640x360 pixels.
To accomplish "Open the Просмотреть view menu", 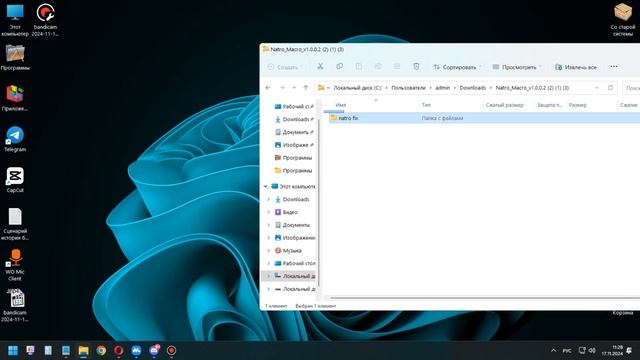I will [517, 67].
